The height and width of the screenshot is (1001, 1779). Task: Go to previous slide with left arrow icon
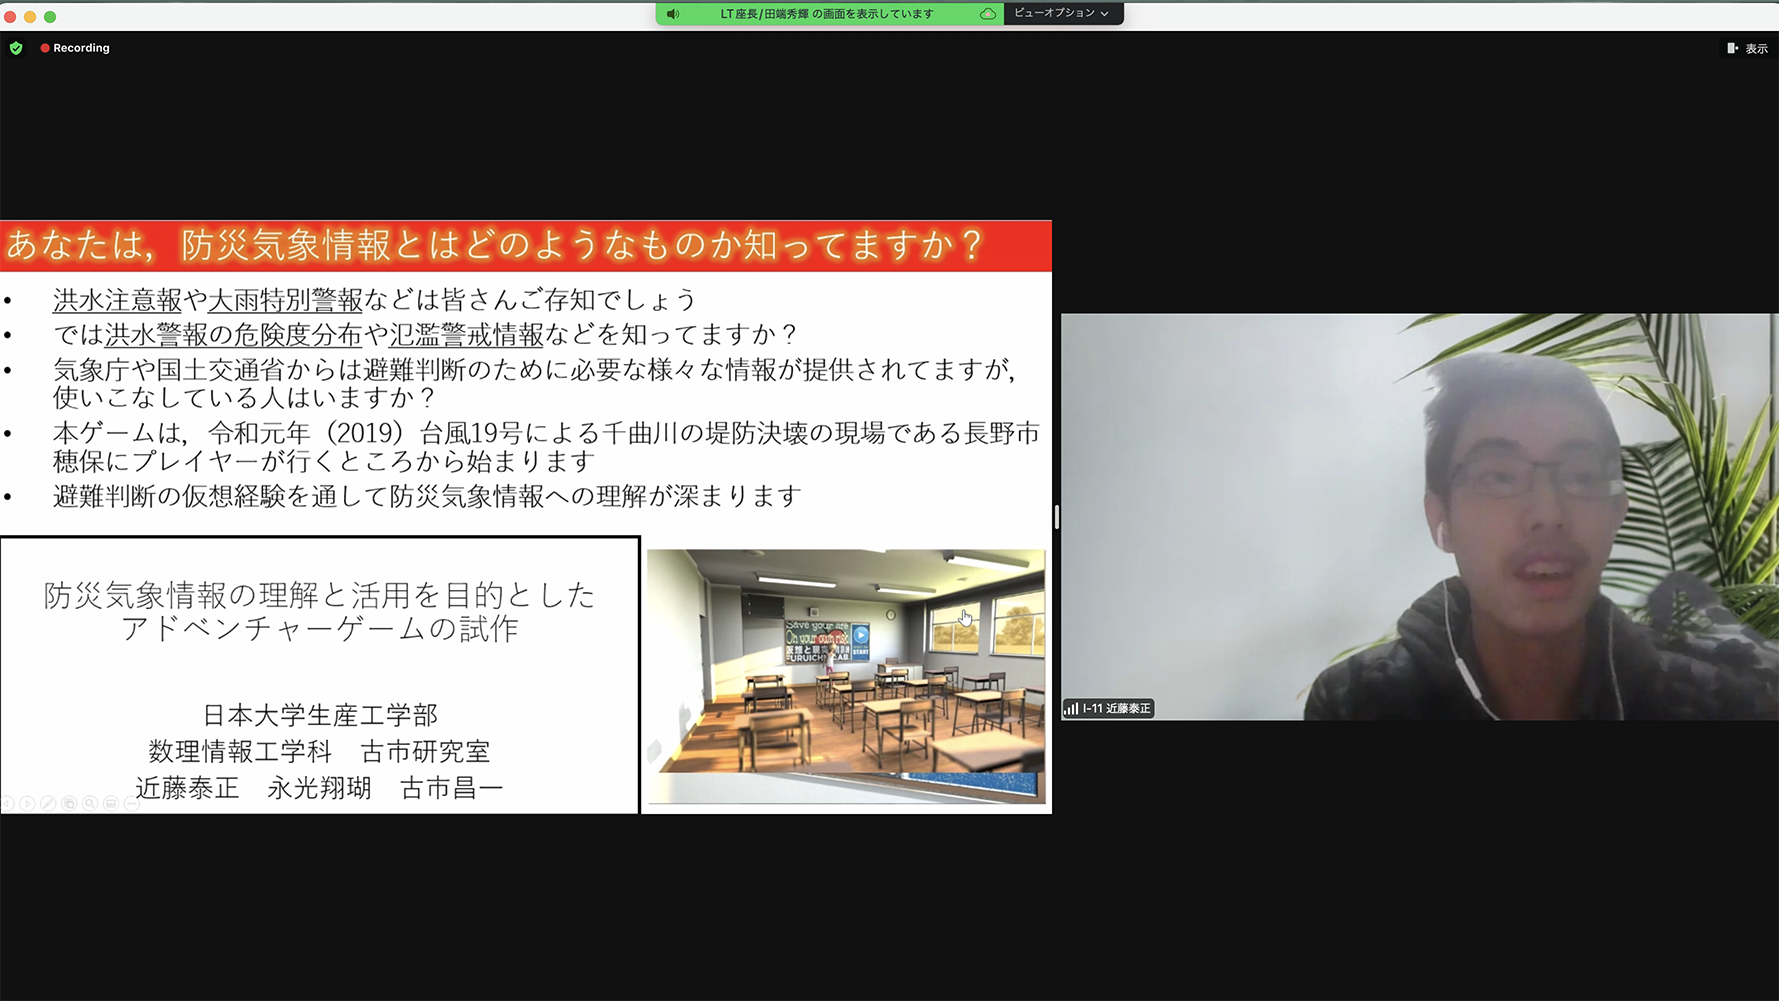pyautogui.click(x=7, y=804)
